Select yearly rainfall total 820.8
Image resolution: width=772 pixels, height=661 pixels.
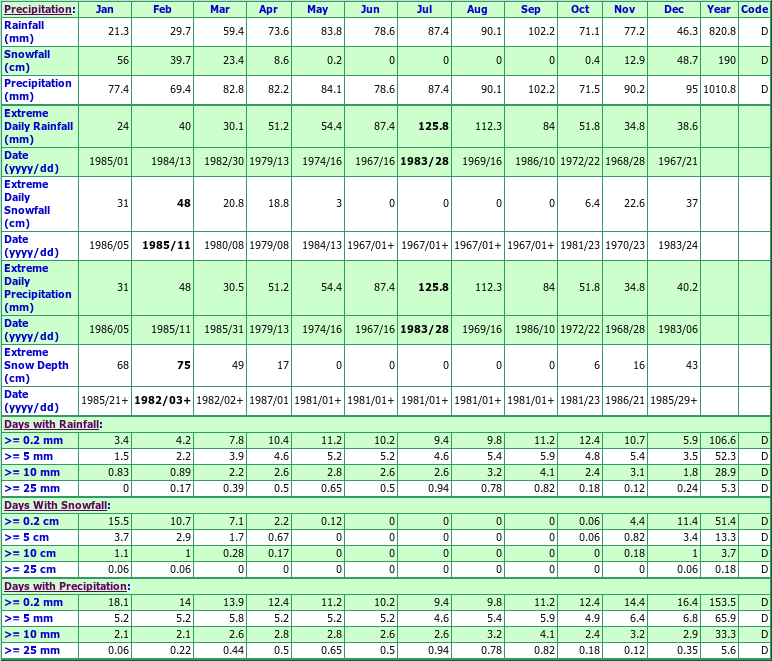pyautogui.click(x=722, y=31)
